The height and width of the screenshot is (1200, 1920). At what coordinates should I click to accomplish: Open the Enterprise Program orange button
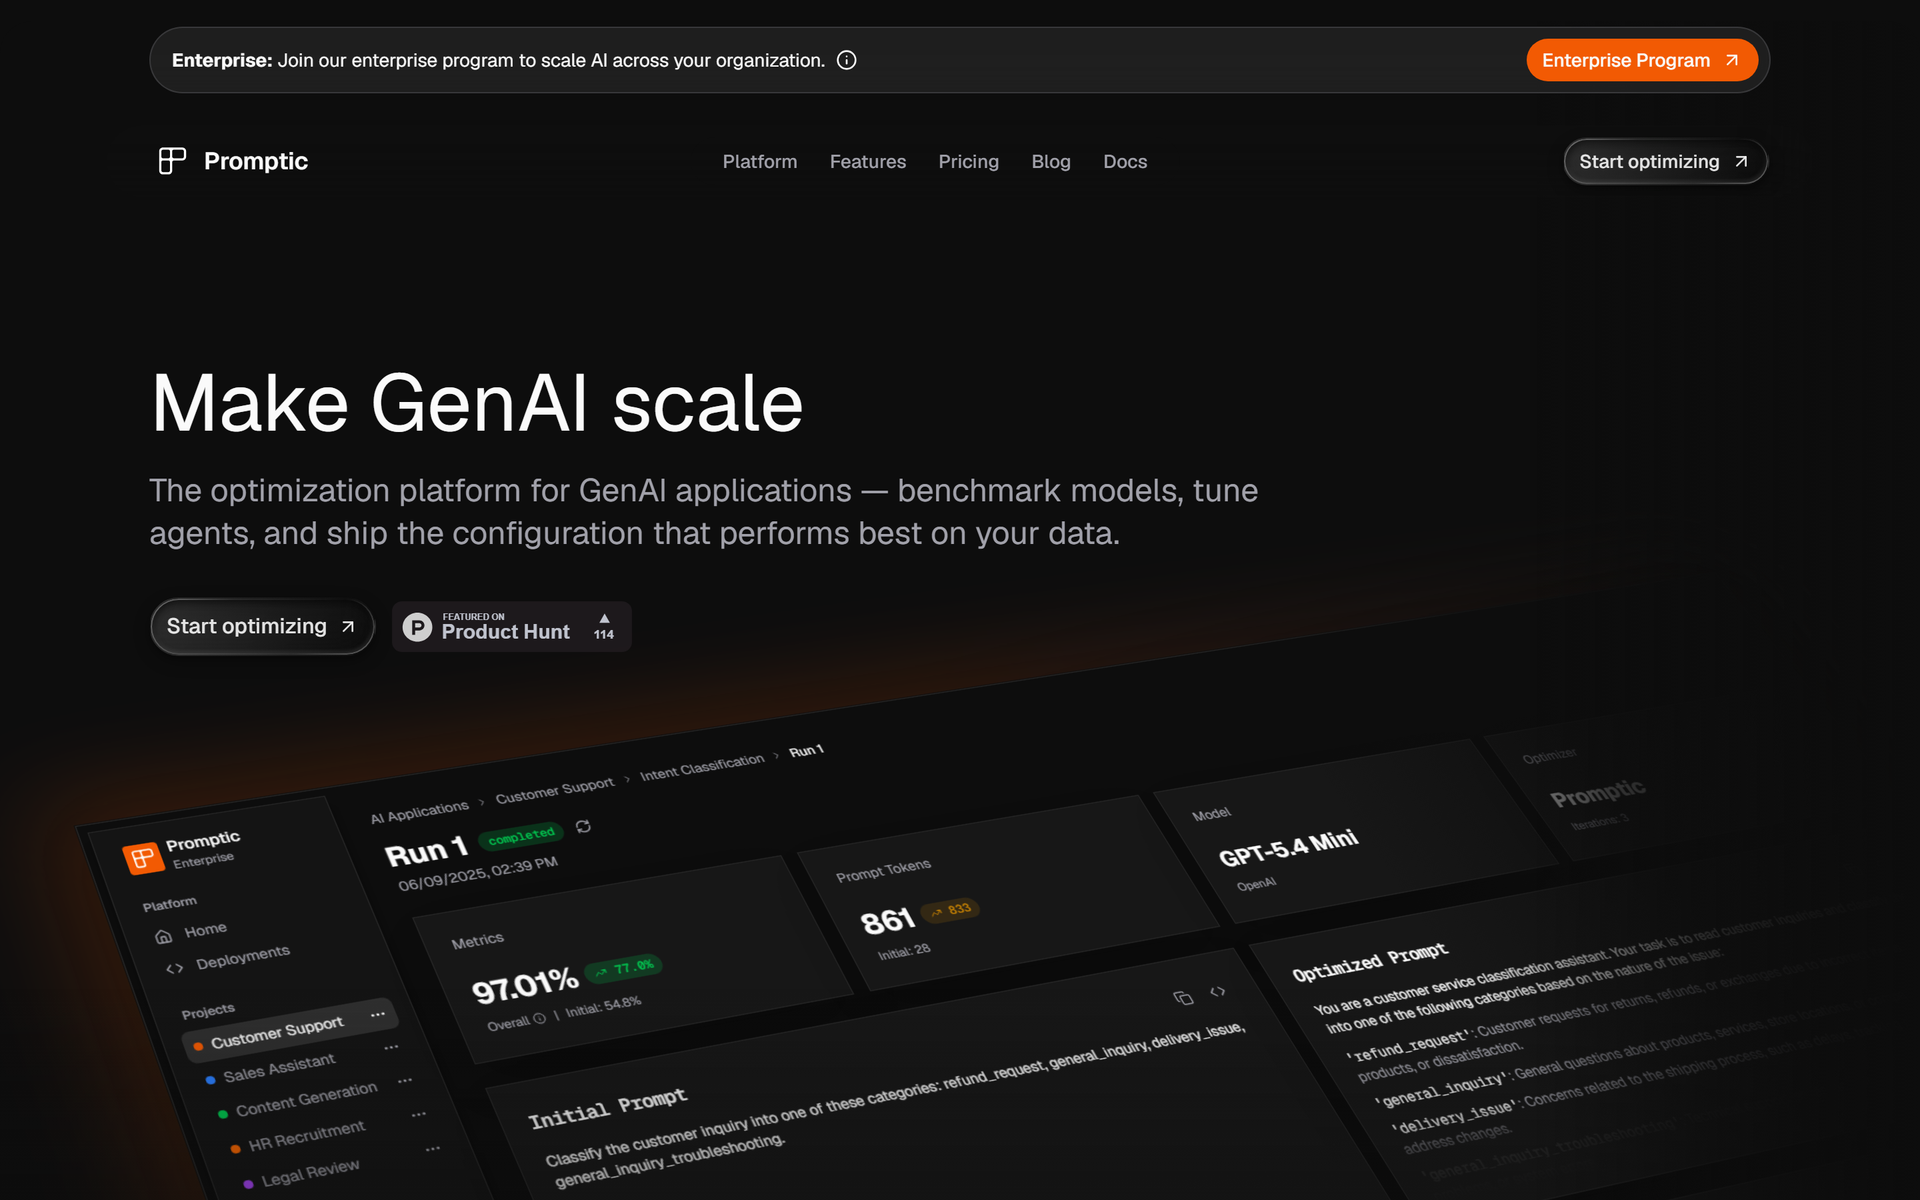coord(1641,60)
